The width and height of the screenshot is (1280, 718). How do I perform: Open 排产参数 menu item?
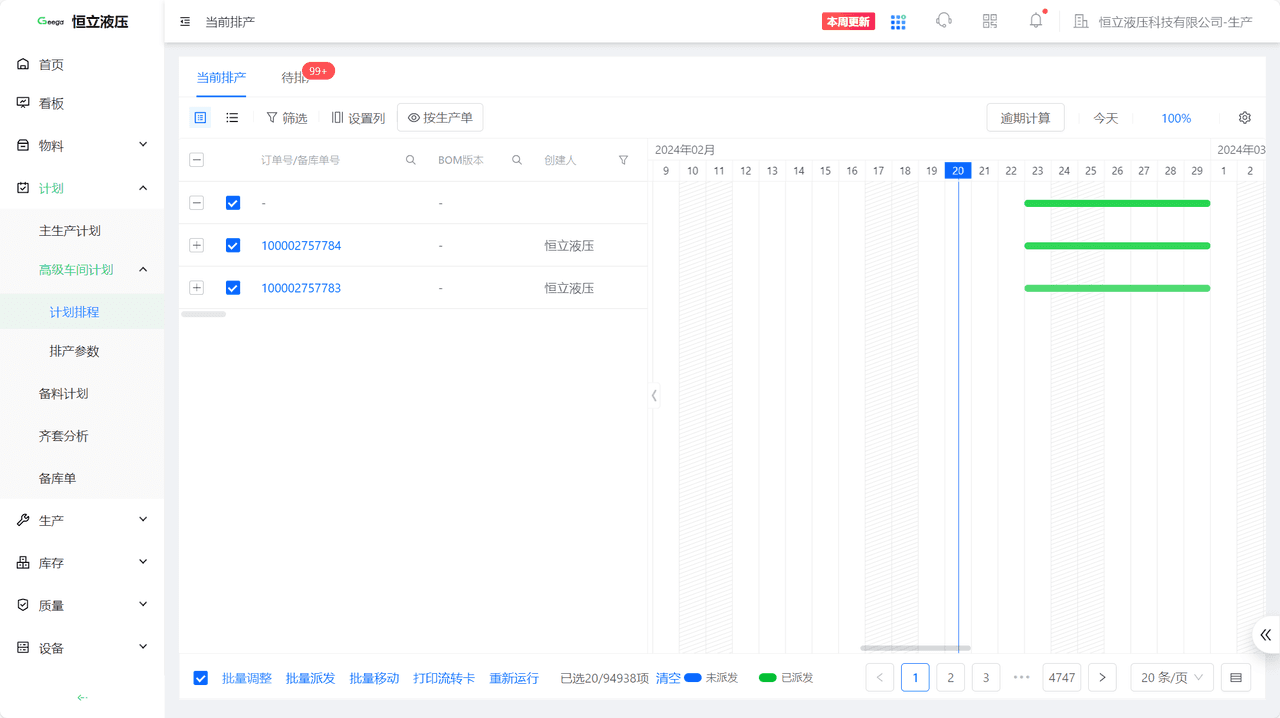(x=75, y=351)
